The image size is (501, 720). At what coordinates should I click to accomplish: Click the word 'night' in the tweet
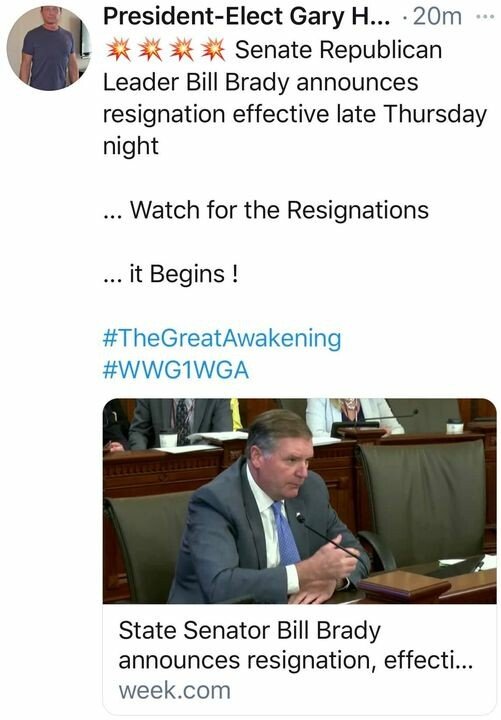point(131,146)
